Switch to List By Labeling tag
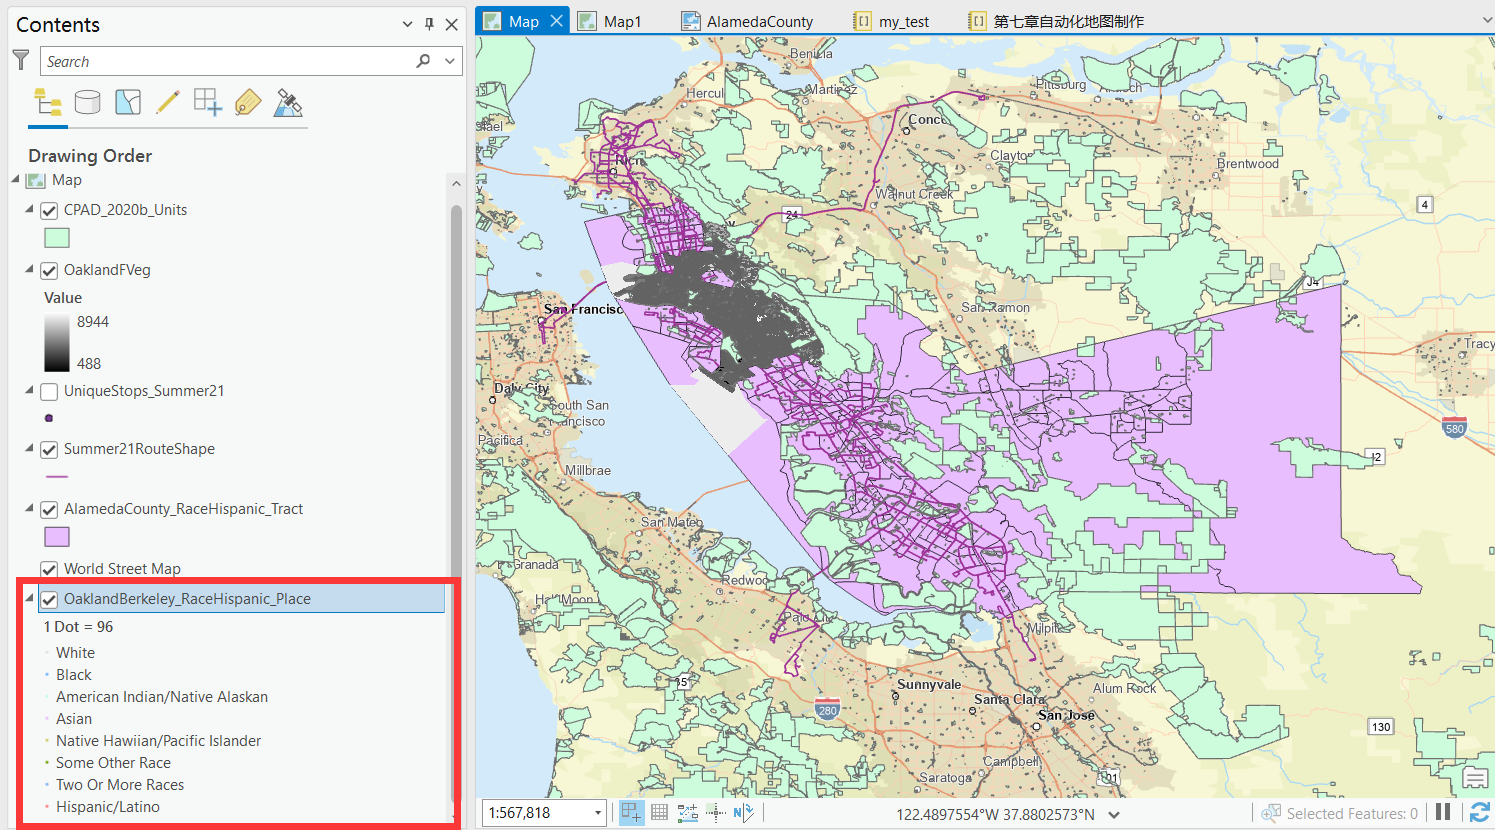 coord(248,102)
